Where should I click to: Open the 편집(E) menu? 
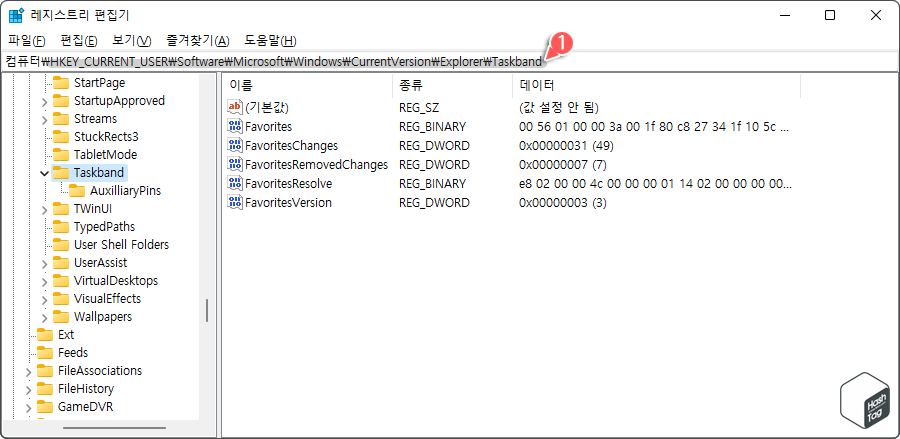click(x=79, y=41)
